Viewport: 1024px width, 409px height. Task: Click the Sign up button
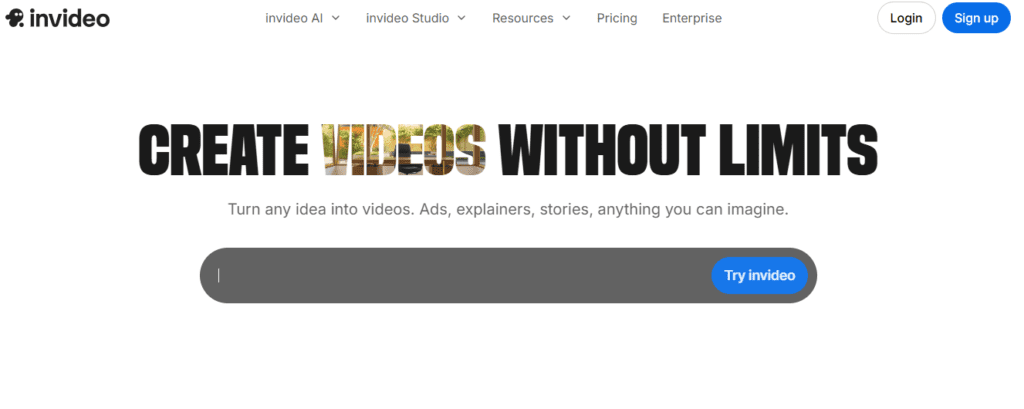click(x=976, y=18)
